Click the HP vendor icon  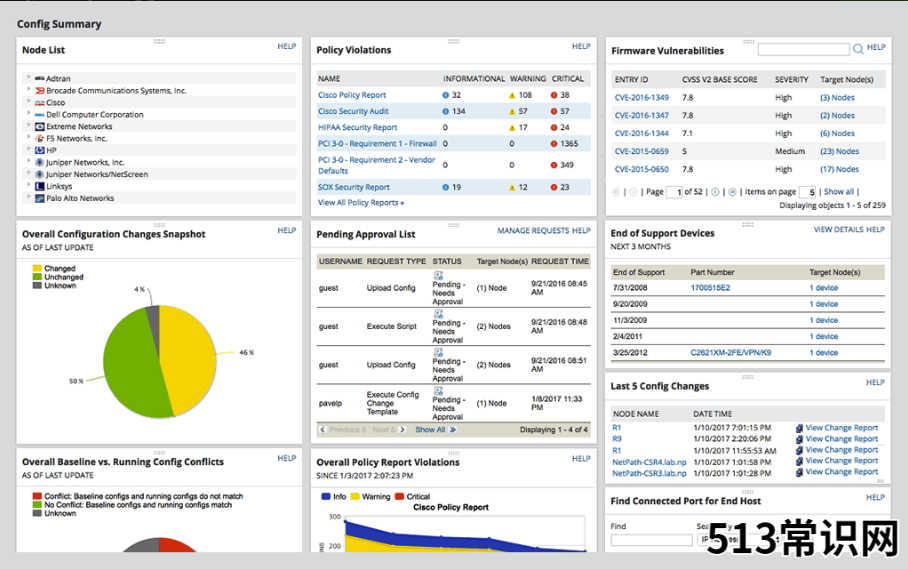[x=39, y=150]
